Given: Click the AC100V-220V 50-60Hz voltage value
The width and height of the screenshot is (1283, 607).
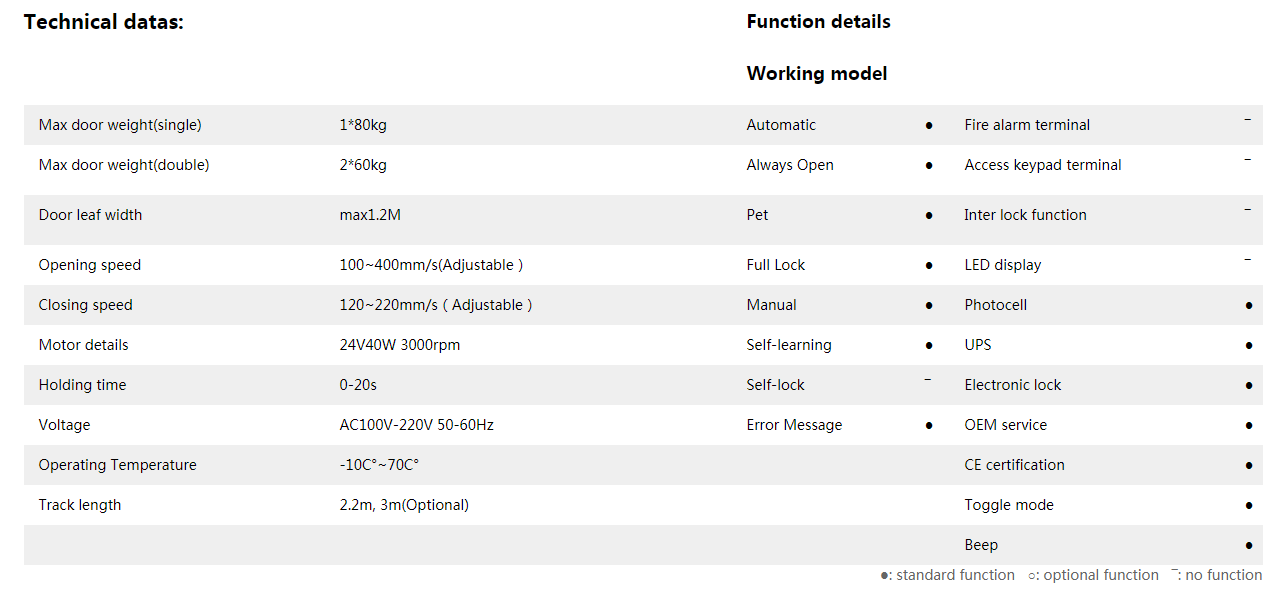Looking at the screenshot, I should (x=416, y=425).
